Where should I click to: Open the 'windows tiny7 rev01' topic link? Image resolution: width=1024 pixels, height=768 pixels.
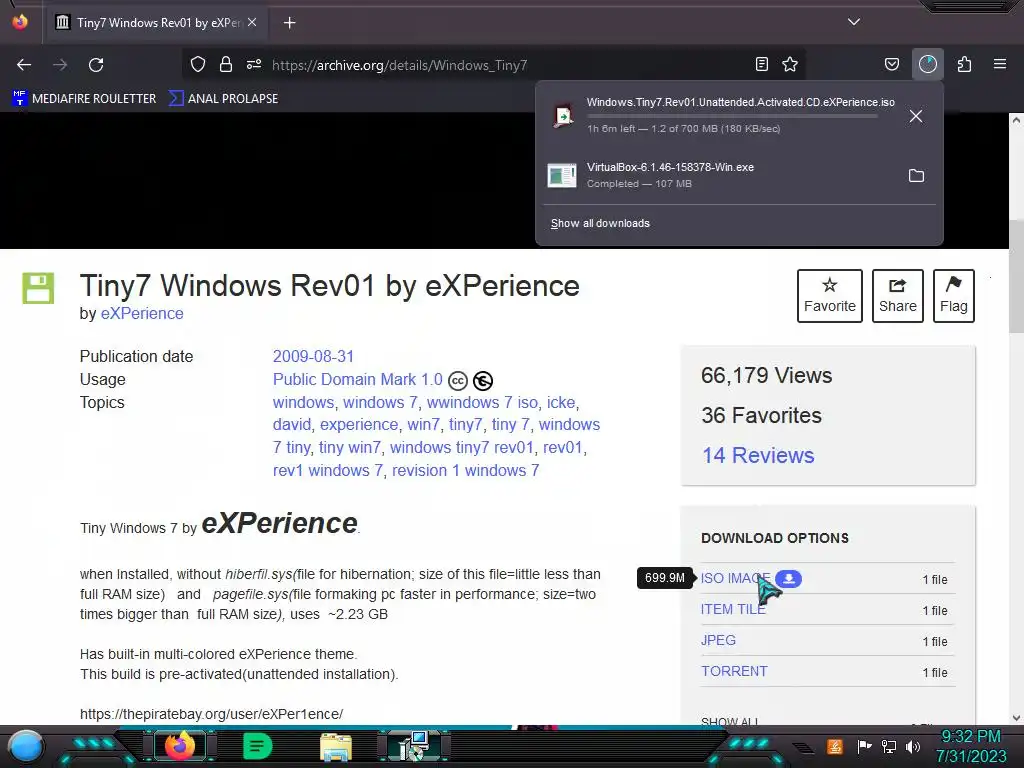pos(461,447)
